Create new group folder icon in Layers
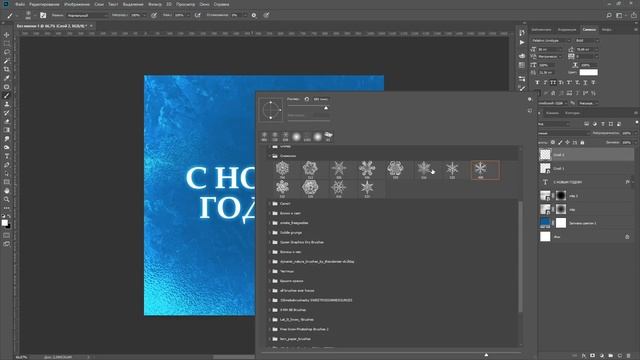Image resolution: width=640 pixels, height=360 pixels. [611, 356]
